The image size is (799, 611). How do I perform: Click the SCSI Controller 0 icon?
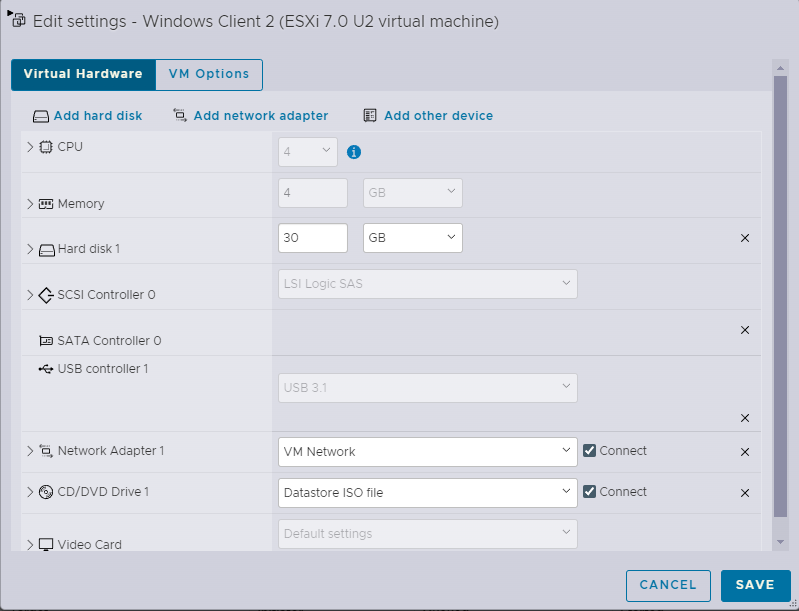(46, 295)
